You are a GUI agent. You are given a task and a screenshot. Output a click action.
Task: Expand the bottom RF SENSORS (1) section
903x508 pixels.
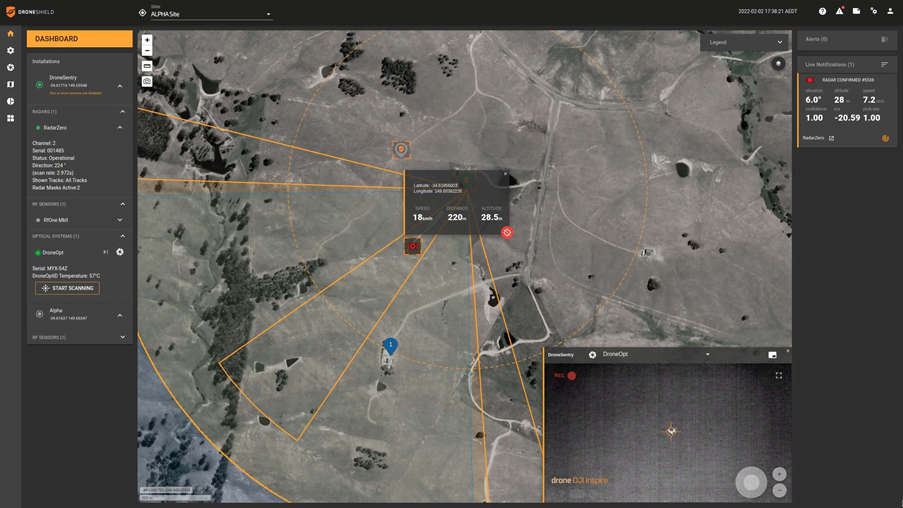(x=122, y=337)
